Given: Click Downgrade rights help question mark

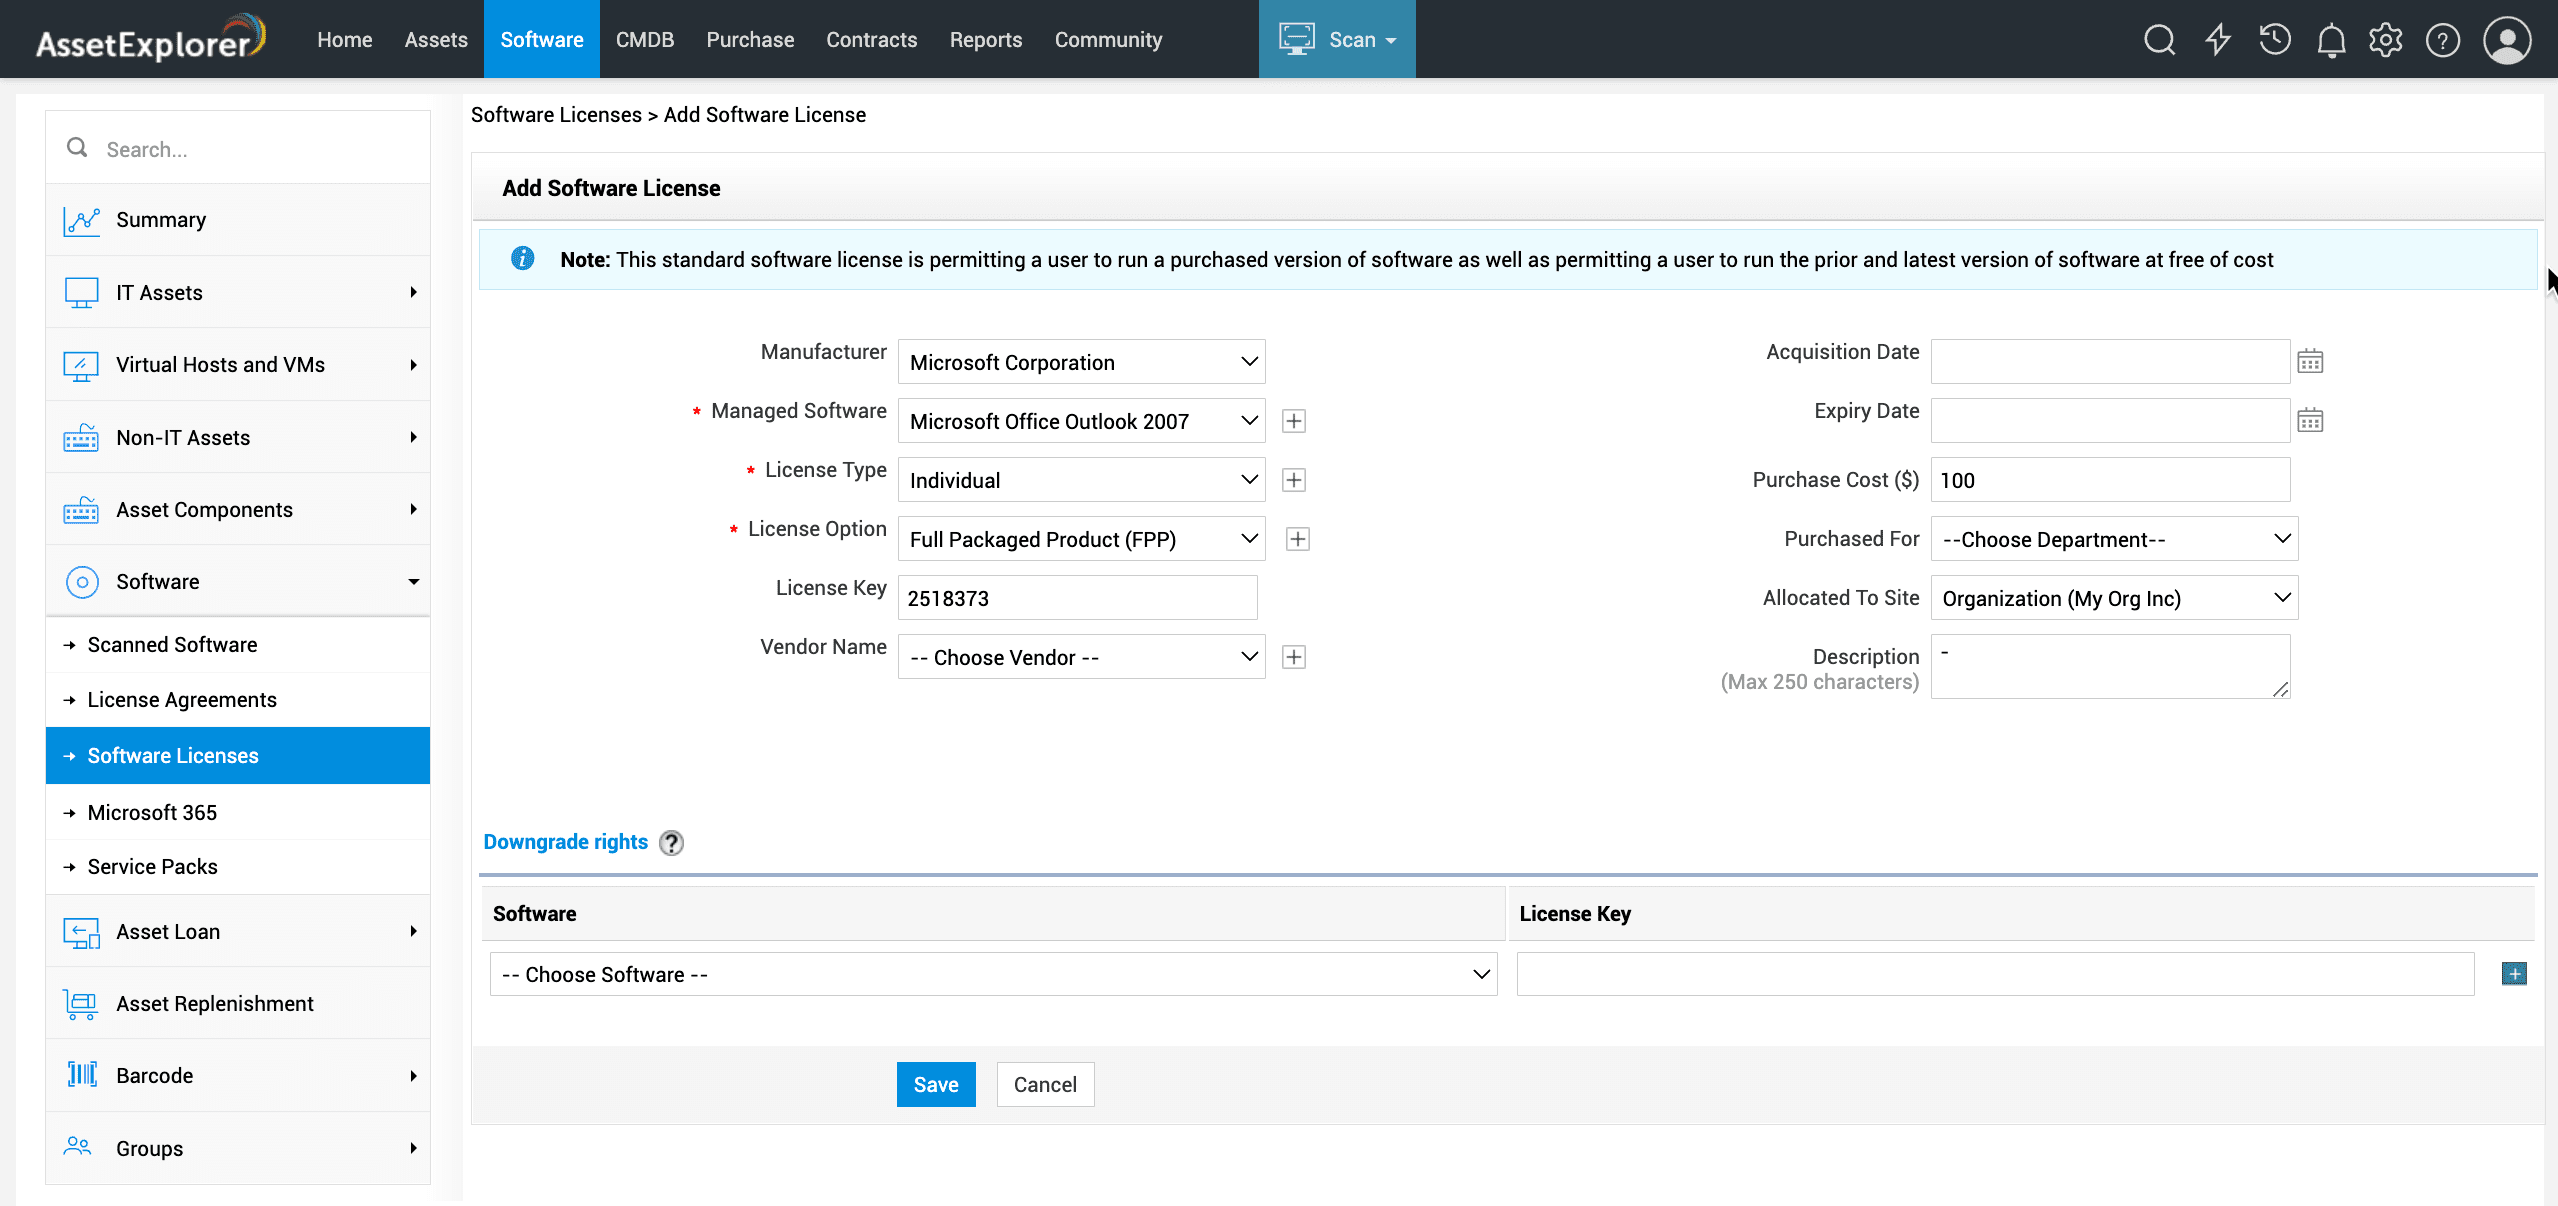Looking at the screenshot, I should pos(672,843).
